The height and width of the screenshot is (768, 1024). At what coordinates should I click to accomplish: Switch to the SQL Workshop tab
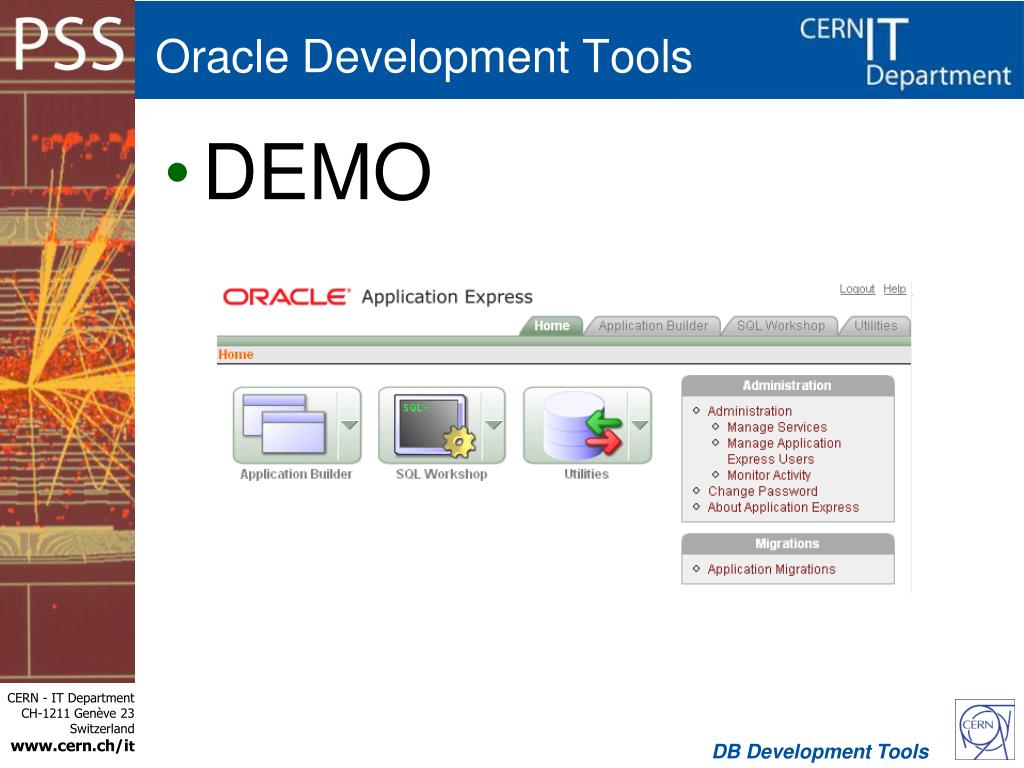point(780,326)
